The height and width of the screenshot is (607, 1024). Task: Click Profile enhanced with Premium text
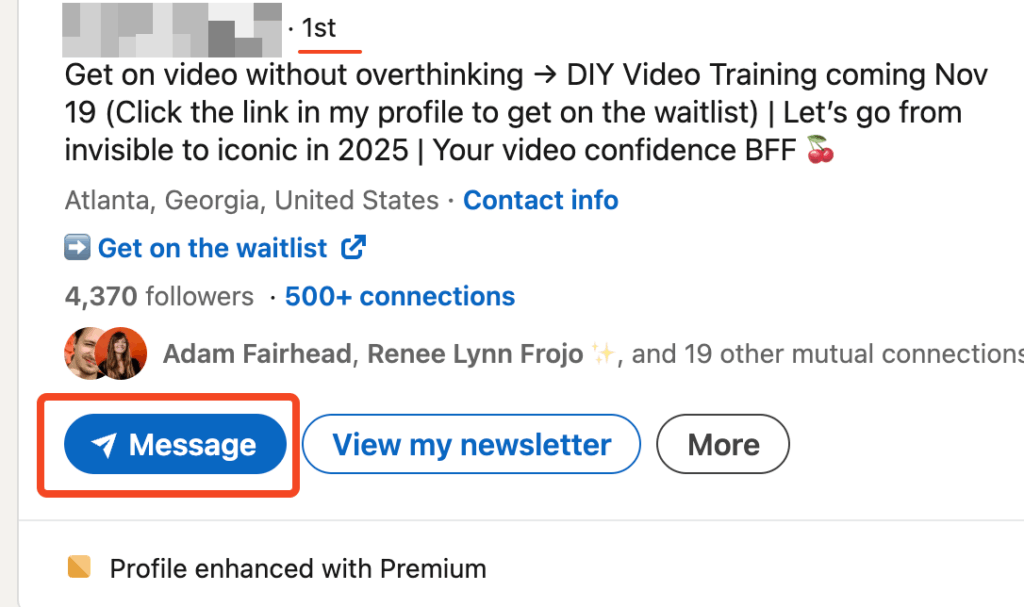coord(296,567)
